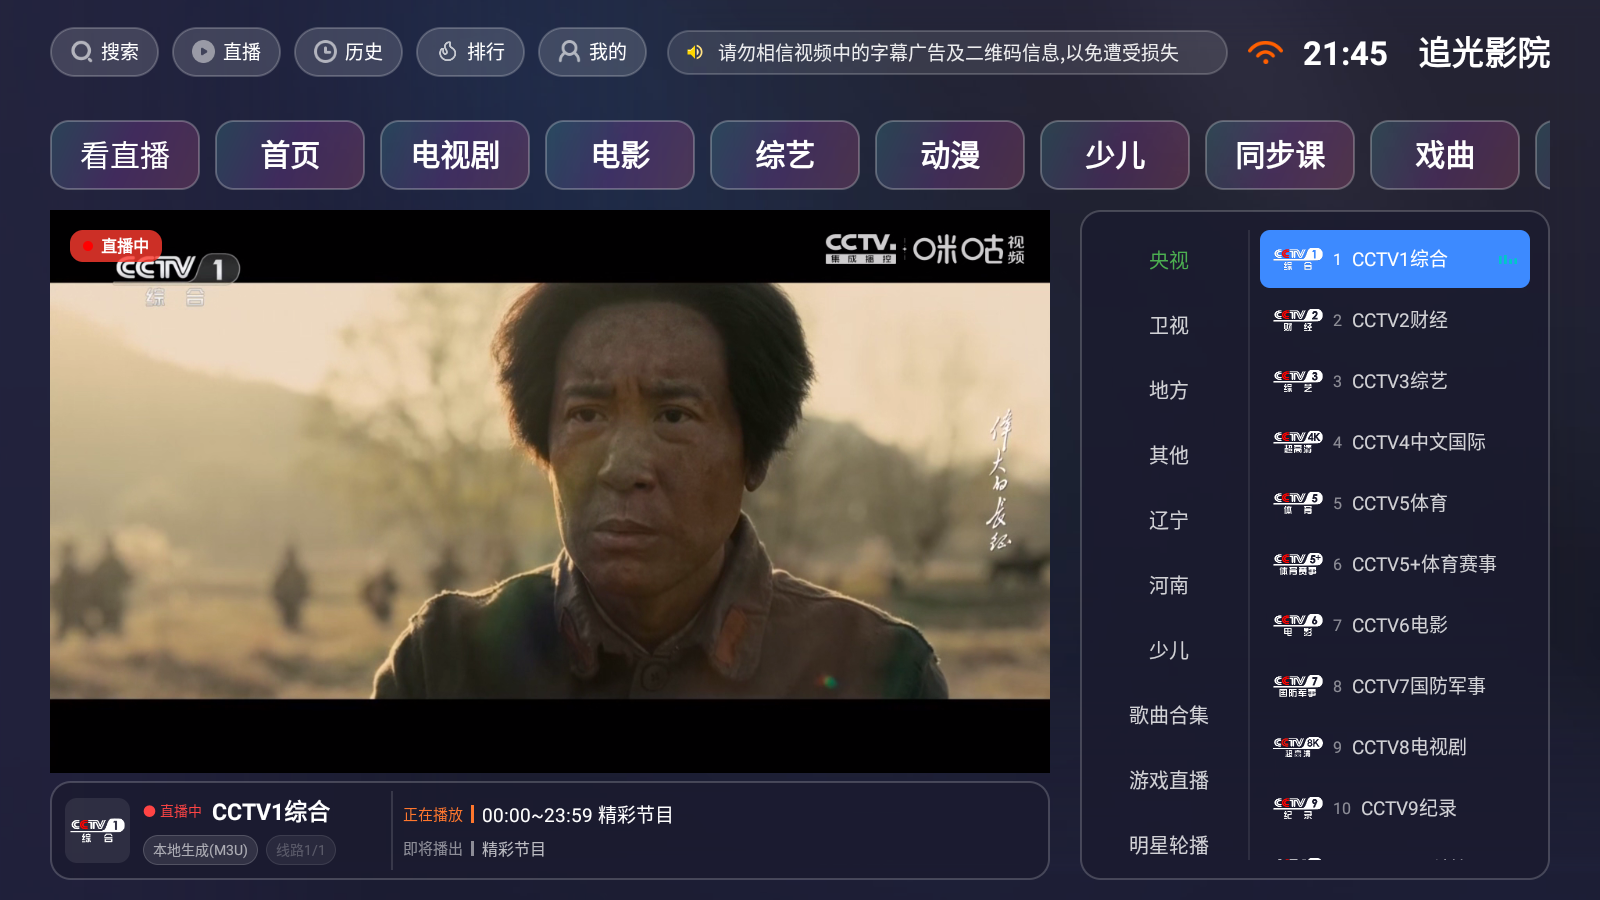Click CCTV5+ logo in channel list
1600x900 pixels.
coord(1298,564)
